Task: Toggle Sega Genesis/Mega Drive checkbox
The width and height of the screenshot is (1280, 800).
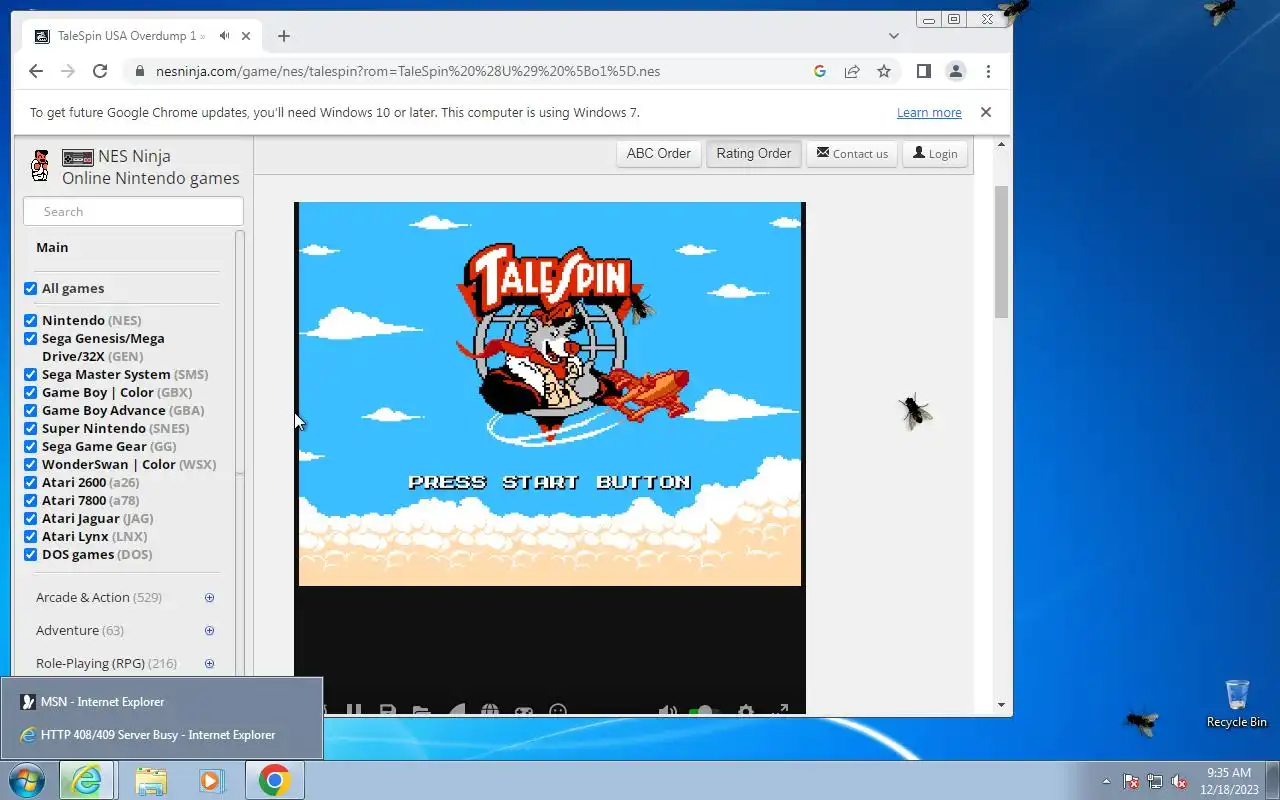Action: coord(30,338)
